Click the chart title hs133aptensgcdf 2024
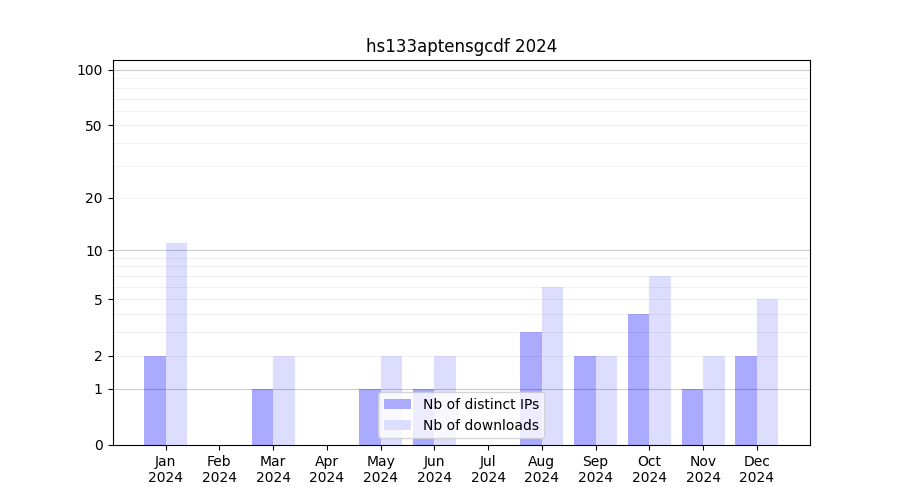 [x=461, y=46]
